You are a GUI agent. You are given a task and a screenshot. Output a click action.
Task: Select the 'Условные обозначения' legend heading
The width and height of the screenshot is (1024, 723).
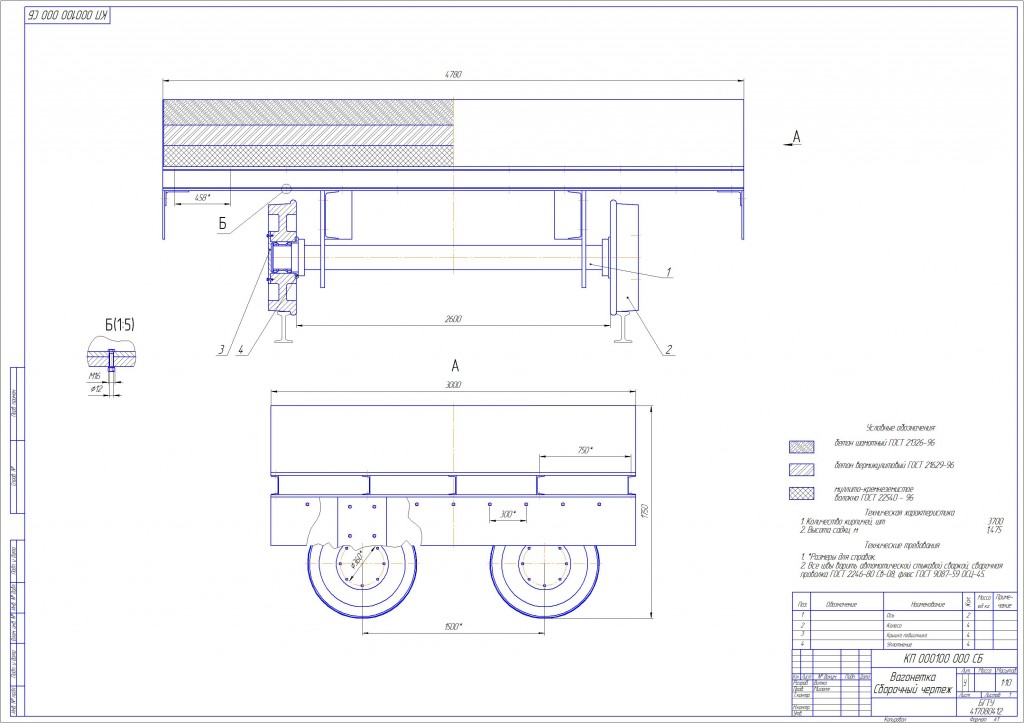[x=900, y=428]
